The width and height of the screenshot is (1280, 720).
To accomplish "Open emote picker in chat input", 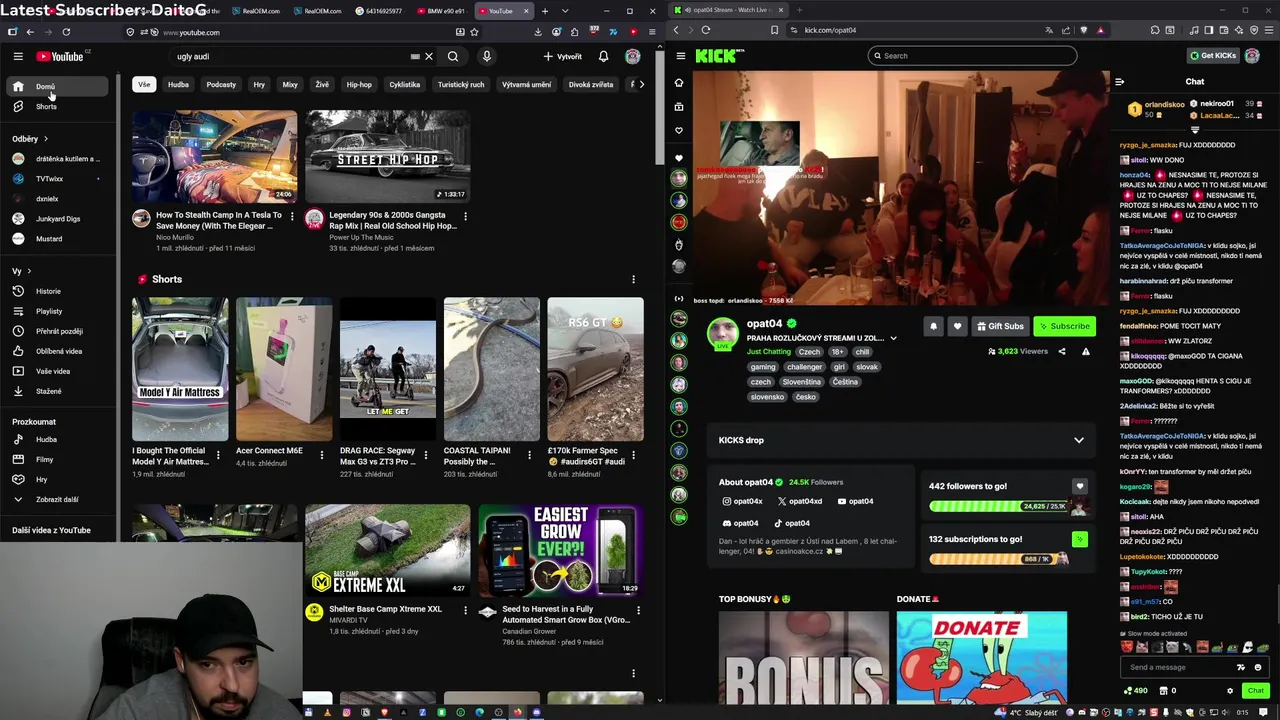I will tap(1258, 667).
